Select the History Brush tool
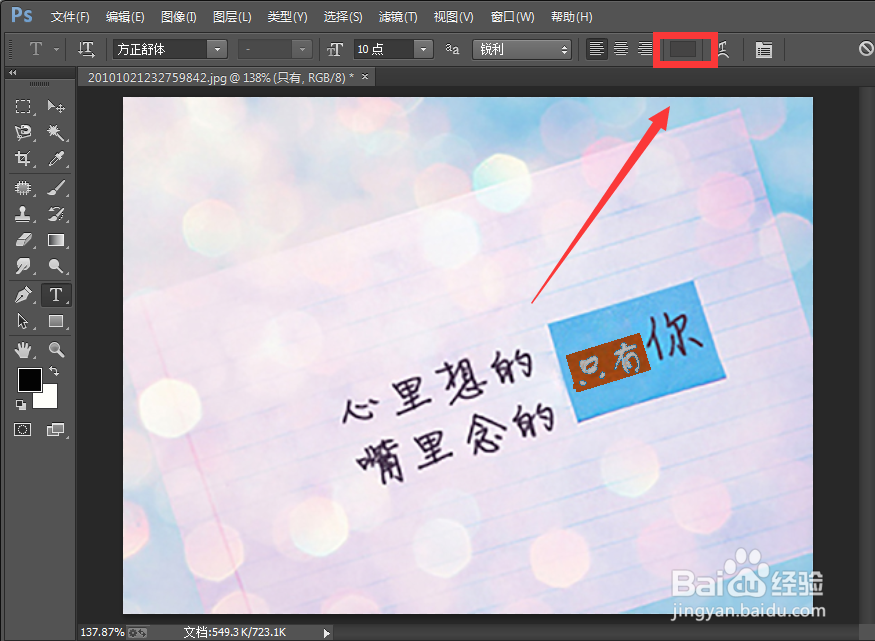Image resolution: width=875 pixels, height=641 pixels. tap(56, 214)
